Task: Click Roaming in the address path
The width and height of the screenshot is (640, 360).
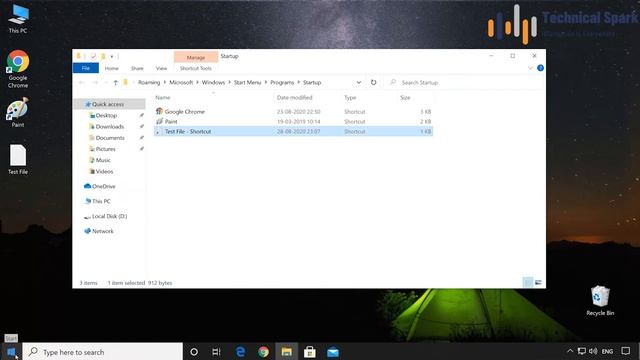Action: point(149,82)
